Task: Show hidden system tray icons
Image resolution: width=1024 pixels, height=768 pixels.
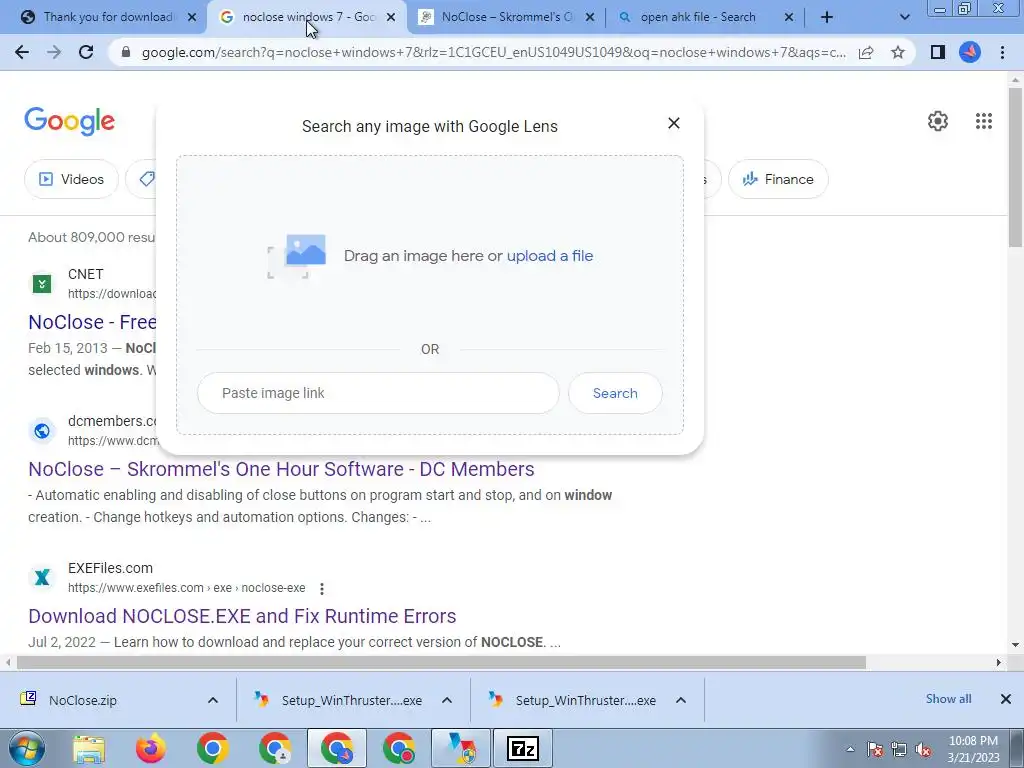Action: click(850, 750)
